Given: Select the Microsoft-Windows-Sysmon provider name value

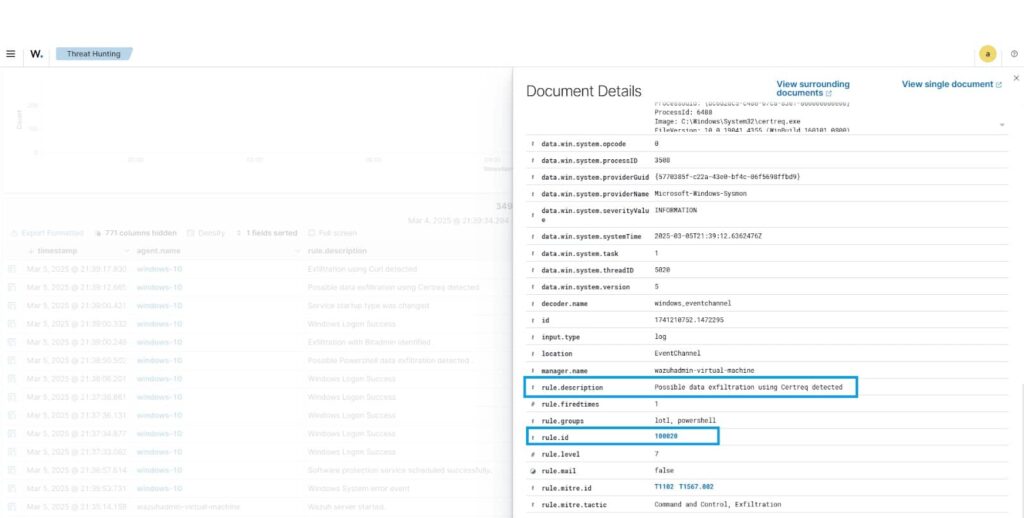Looking at the screenshot, I should pos(700,194).
